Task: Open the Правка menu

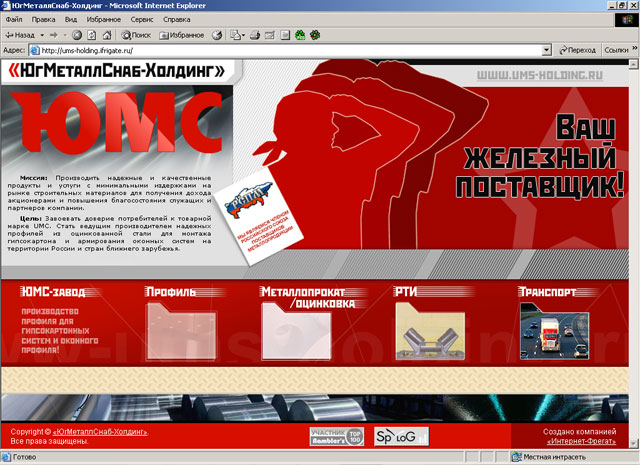Action: click(43, 19)
